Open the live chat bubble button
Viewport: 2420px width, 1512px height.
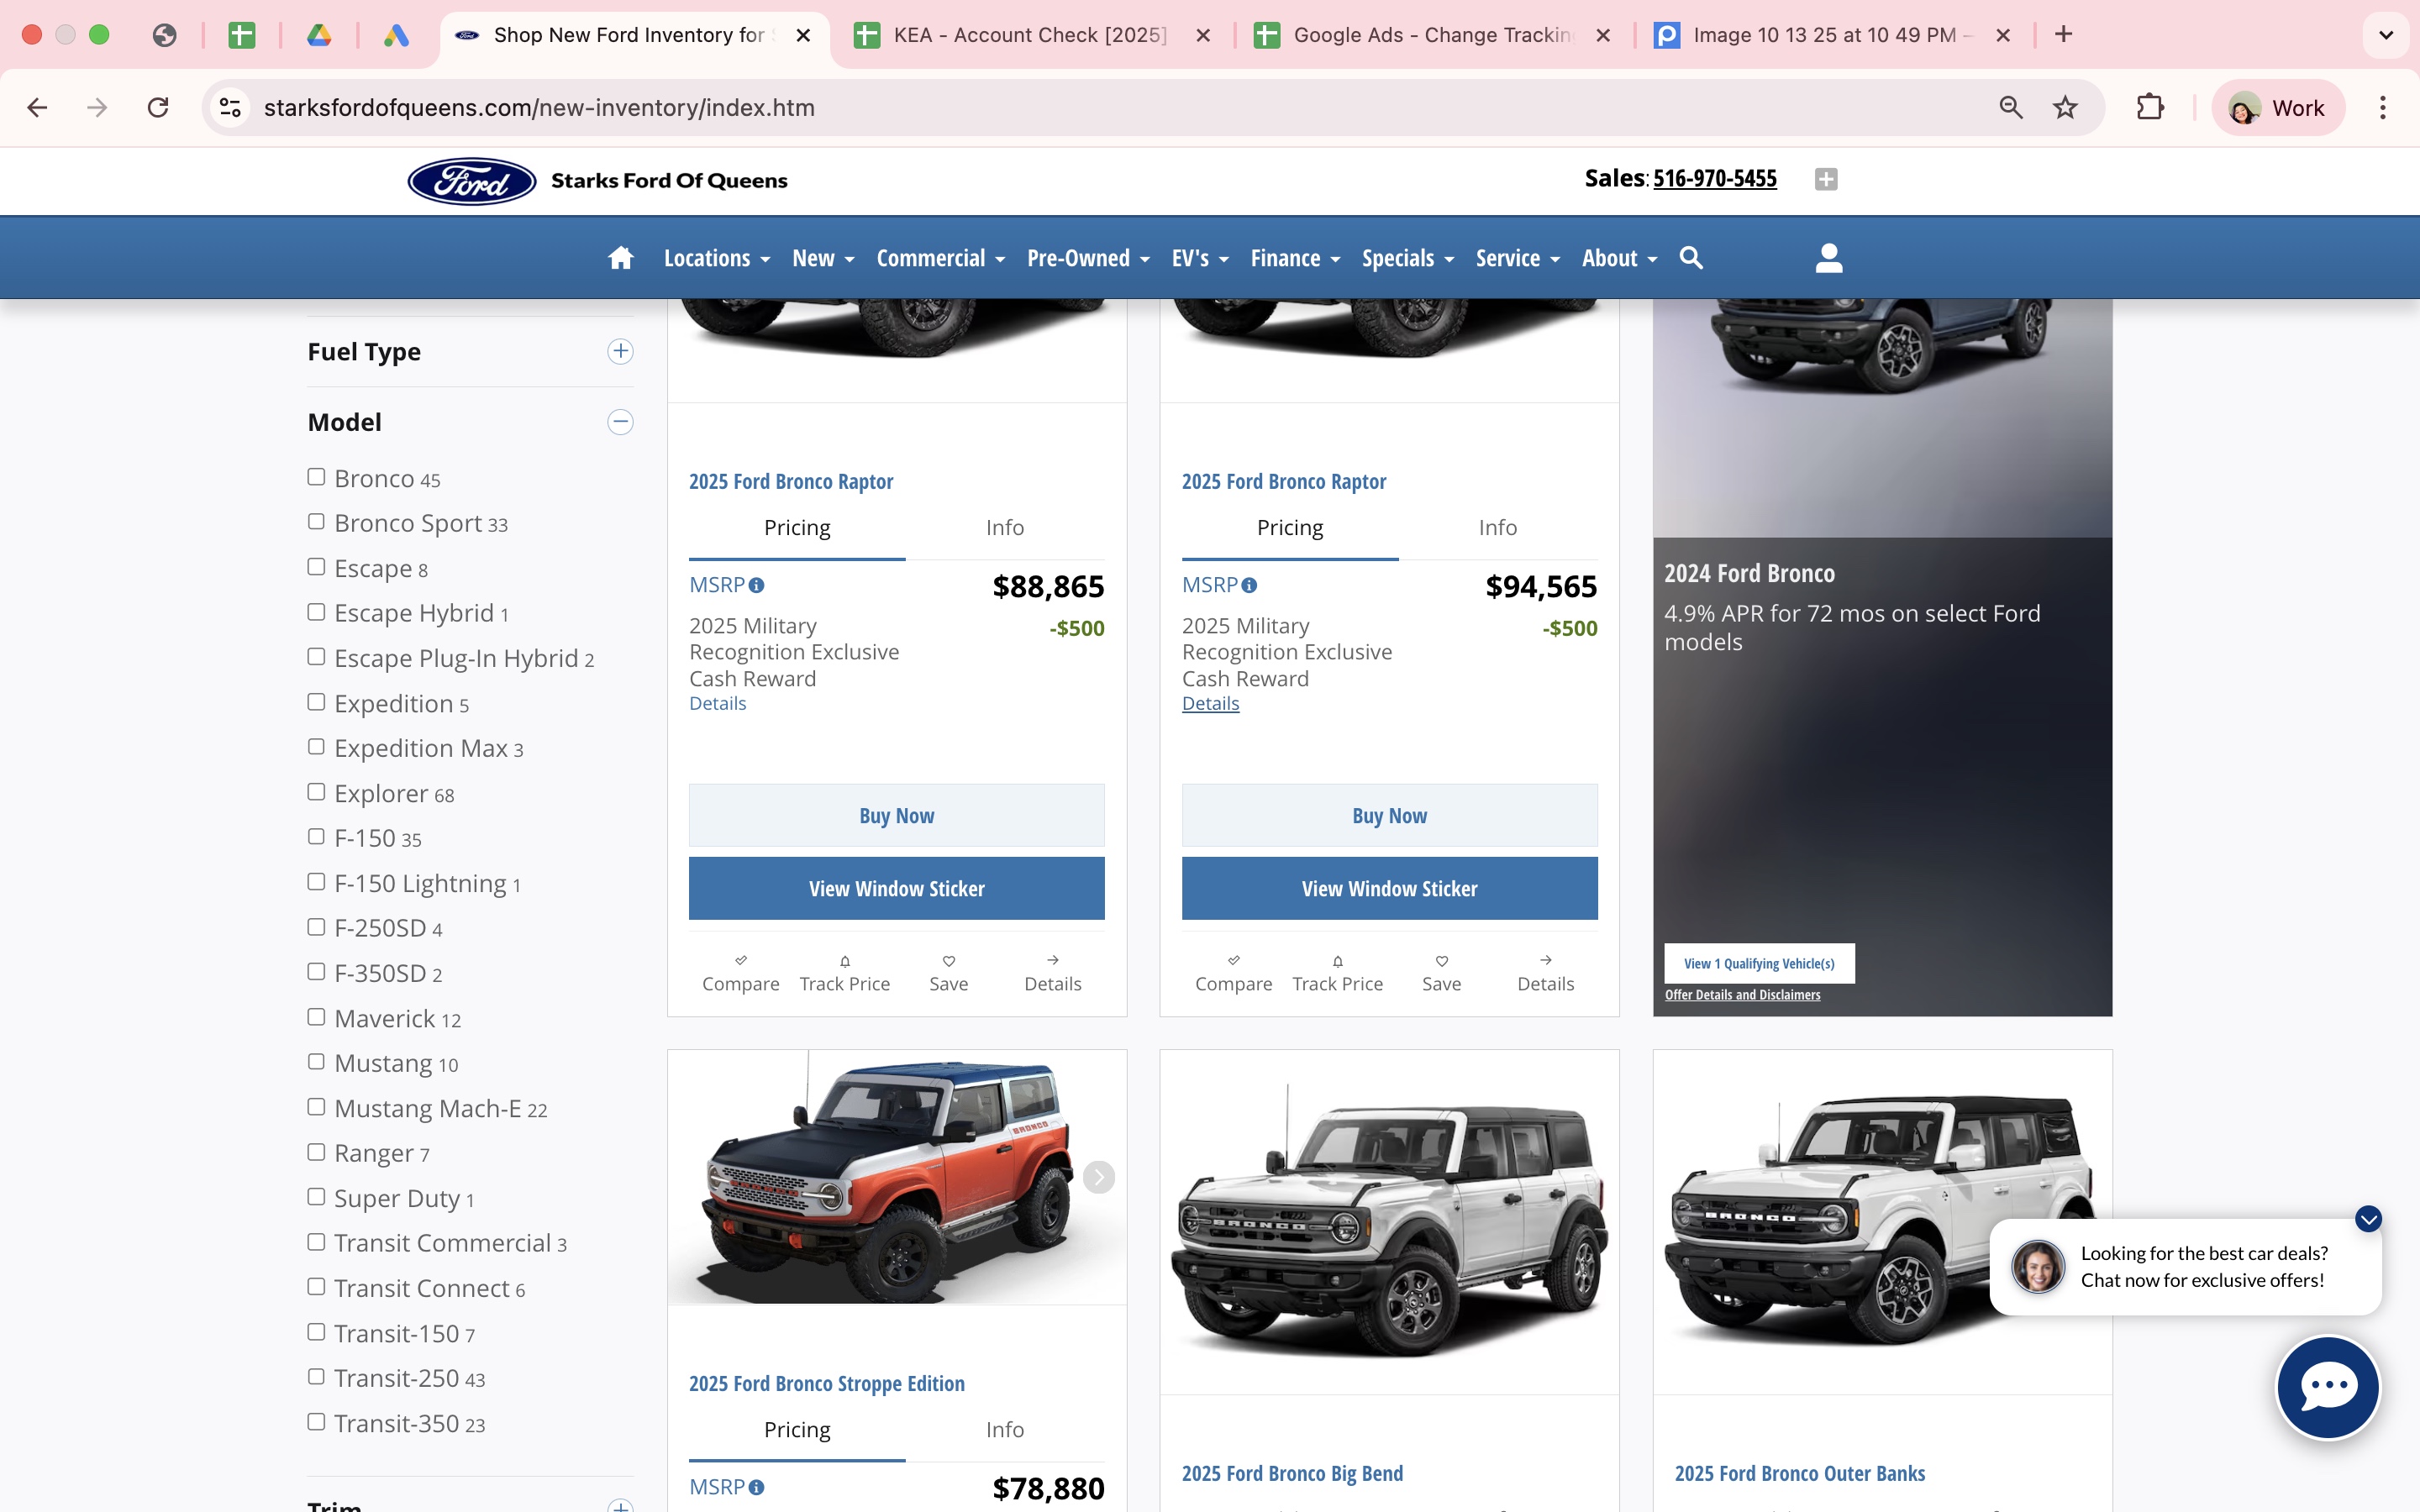(x=2327, y=1386)
